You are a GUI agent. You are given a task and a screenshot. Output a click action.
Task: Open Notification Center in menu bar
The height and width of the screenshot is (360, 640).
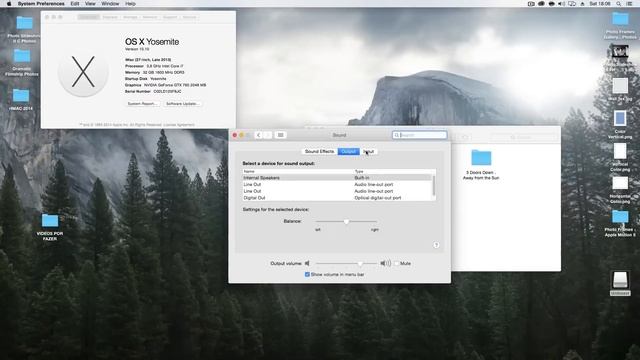tap(629, 4)
